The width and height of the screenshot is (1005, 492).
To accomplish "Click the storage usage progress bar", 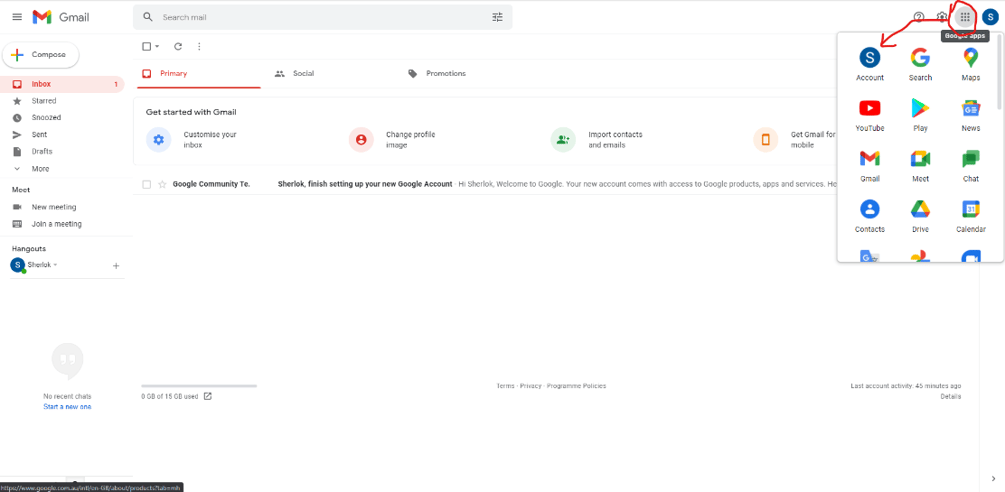I will point(199,386).
